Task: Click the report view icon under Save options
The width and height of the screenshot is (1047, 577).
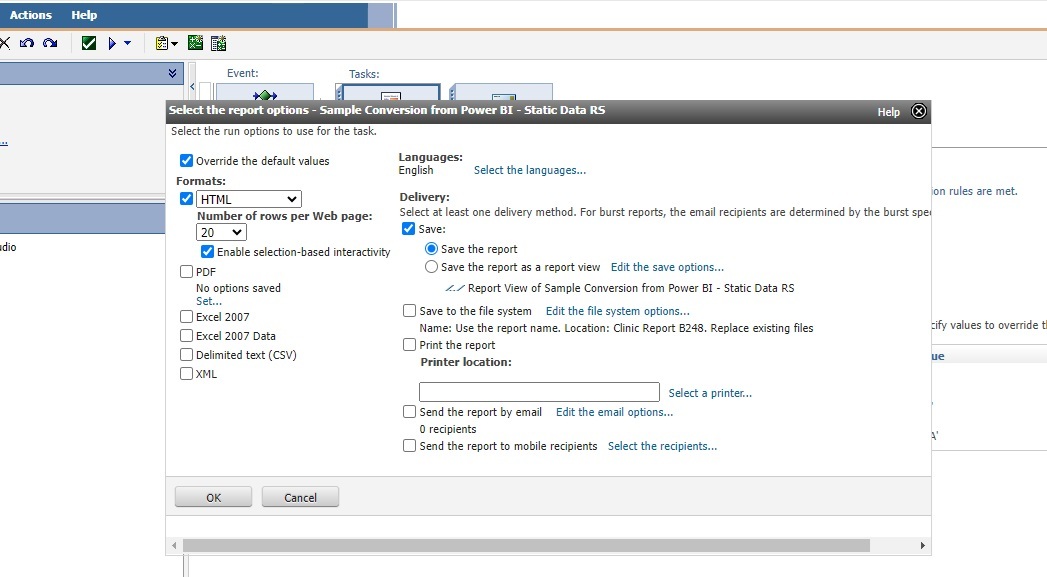Action: 455,288
